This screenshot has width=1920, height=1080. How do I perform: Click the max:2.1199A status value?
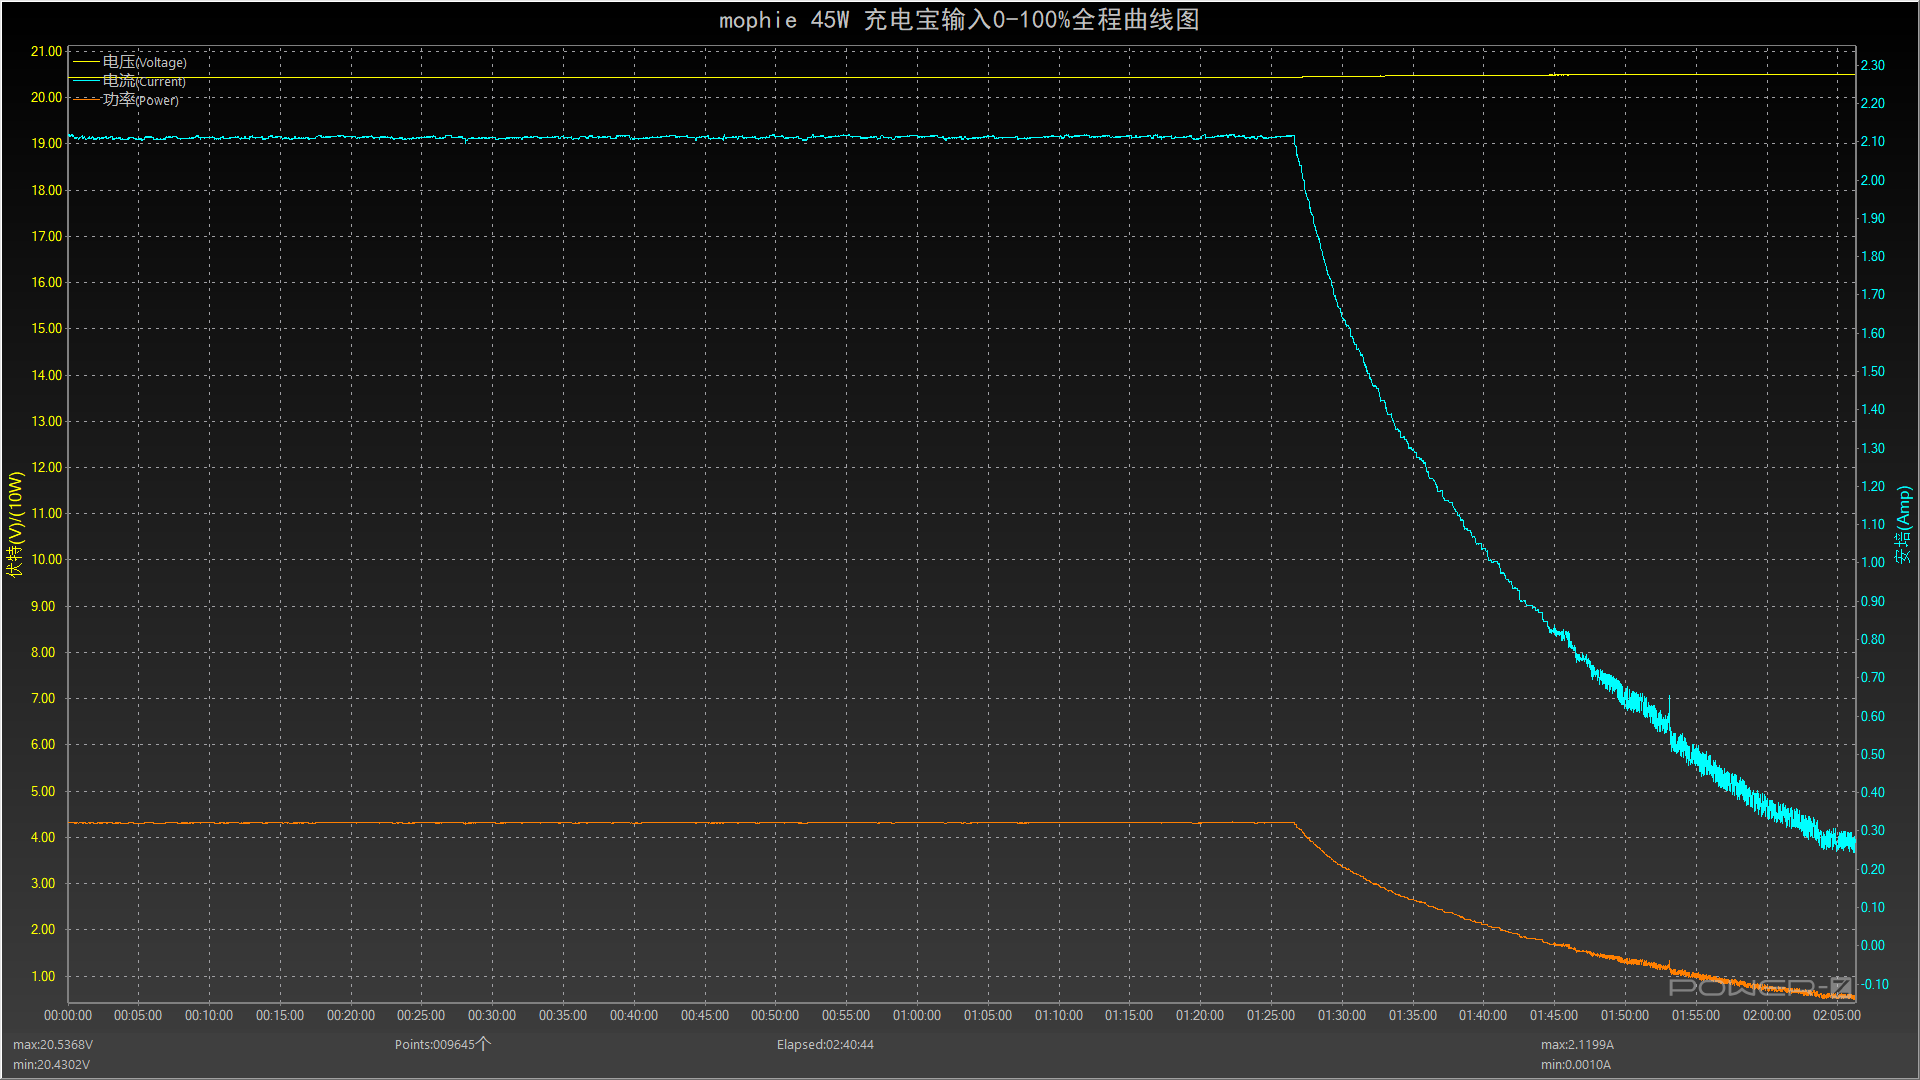[1577, 1044]
